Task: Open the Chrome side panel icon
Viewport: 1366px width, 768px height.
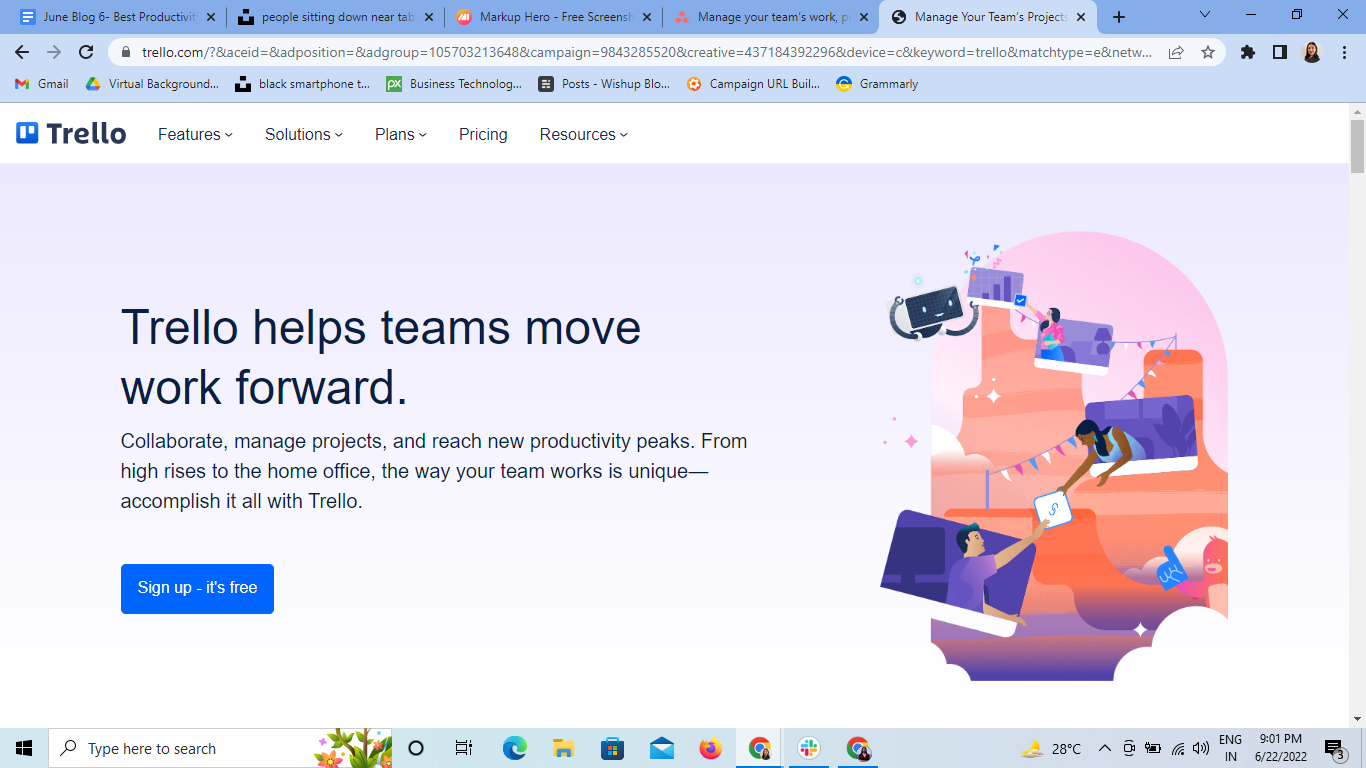Action: (1280, 52)
